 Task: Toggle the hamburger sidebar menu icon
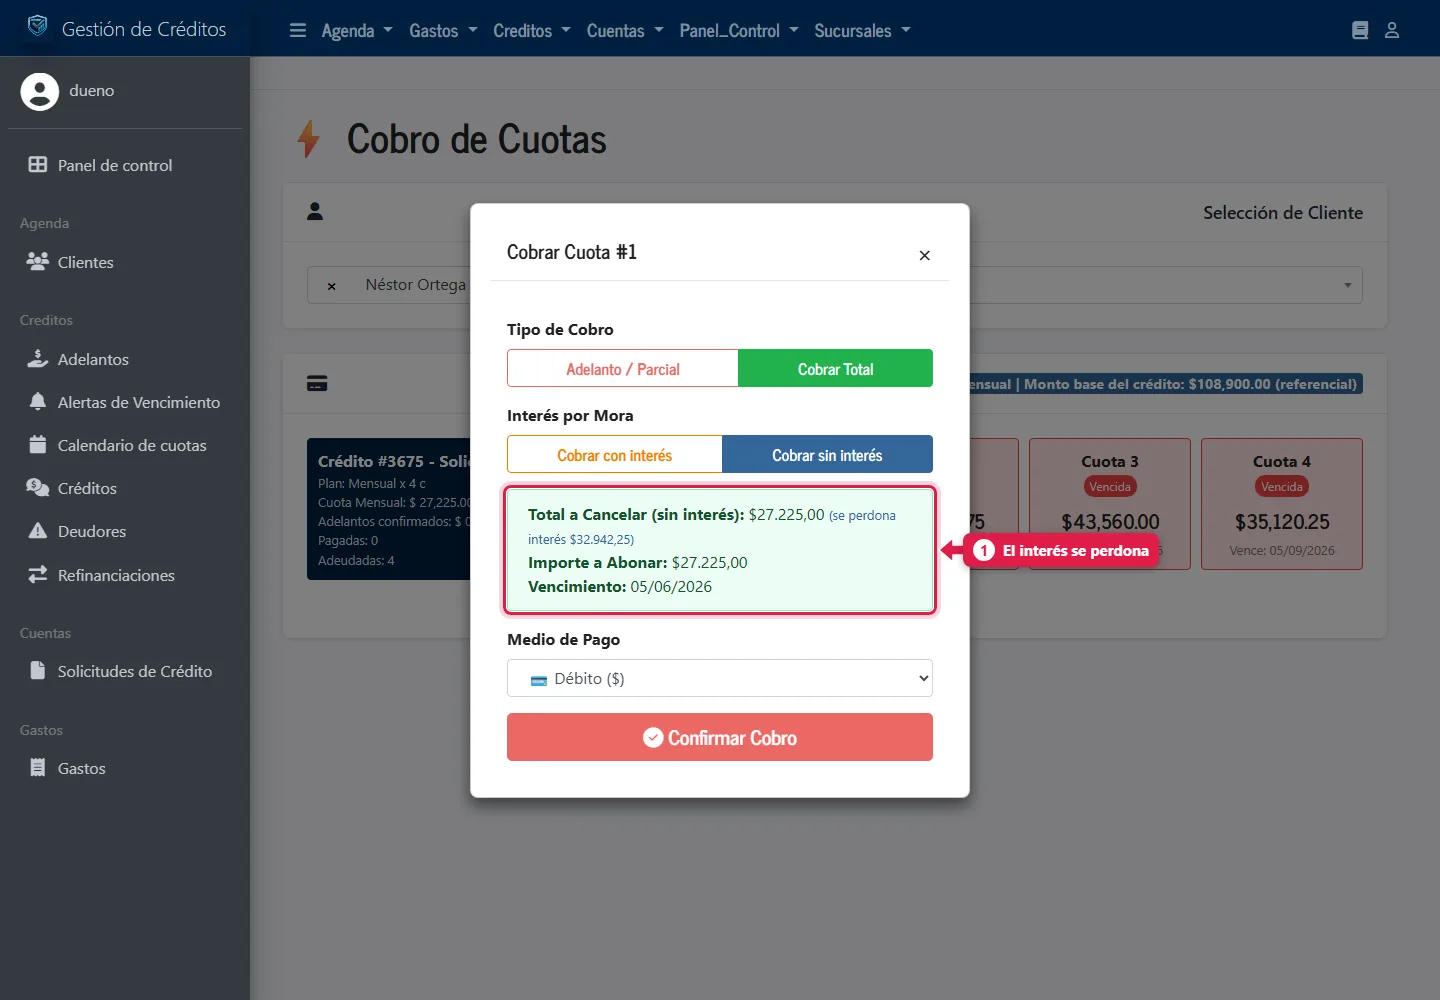click(298, 30)
